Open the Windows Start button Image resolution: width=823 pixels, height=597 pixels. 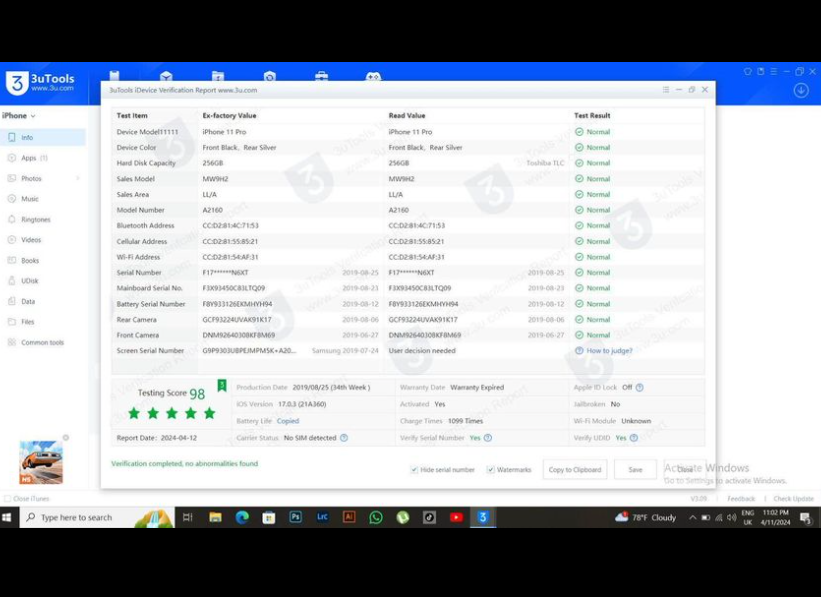click(x=7, y=517)
